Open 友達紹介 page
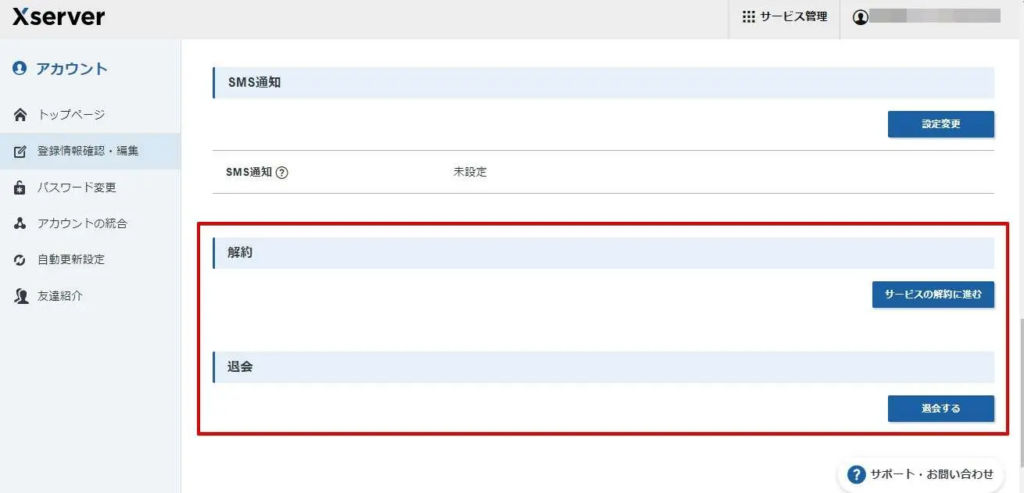 pyautogui.click(x=90, y=296)
